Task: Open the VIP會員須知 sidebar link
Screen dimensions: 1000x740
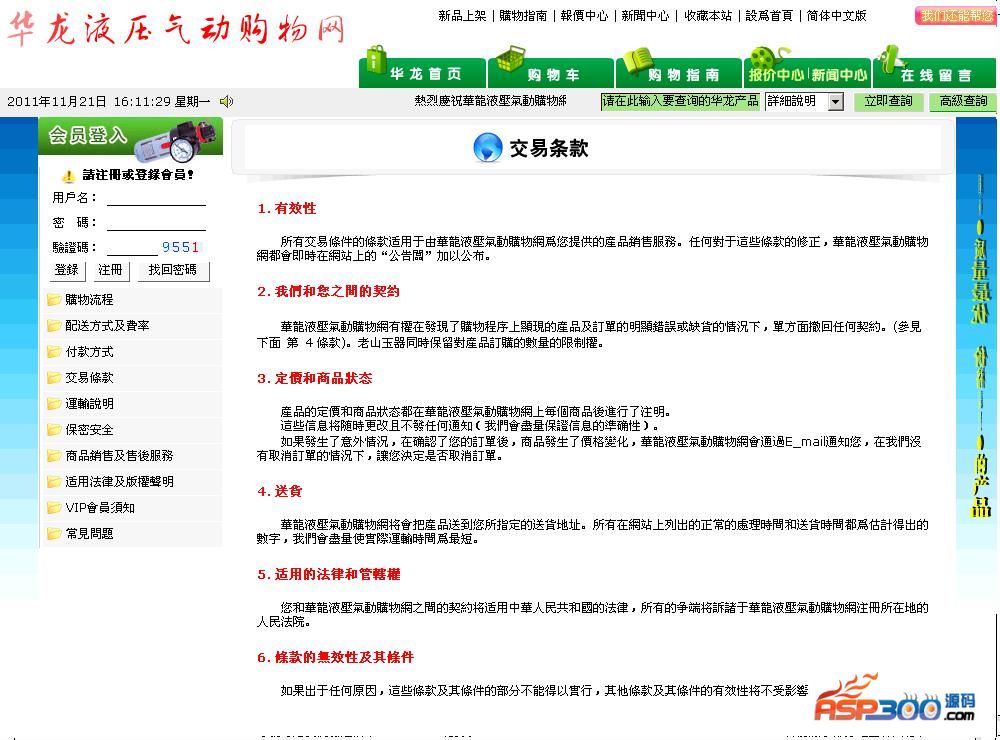Action: (x=100, y=508)
